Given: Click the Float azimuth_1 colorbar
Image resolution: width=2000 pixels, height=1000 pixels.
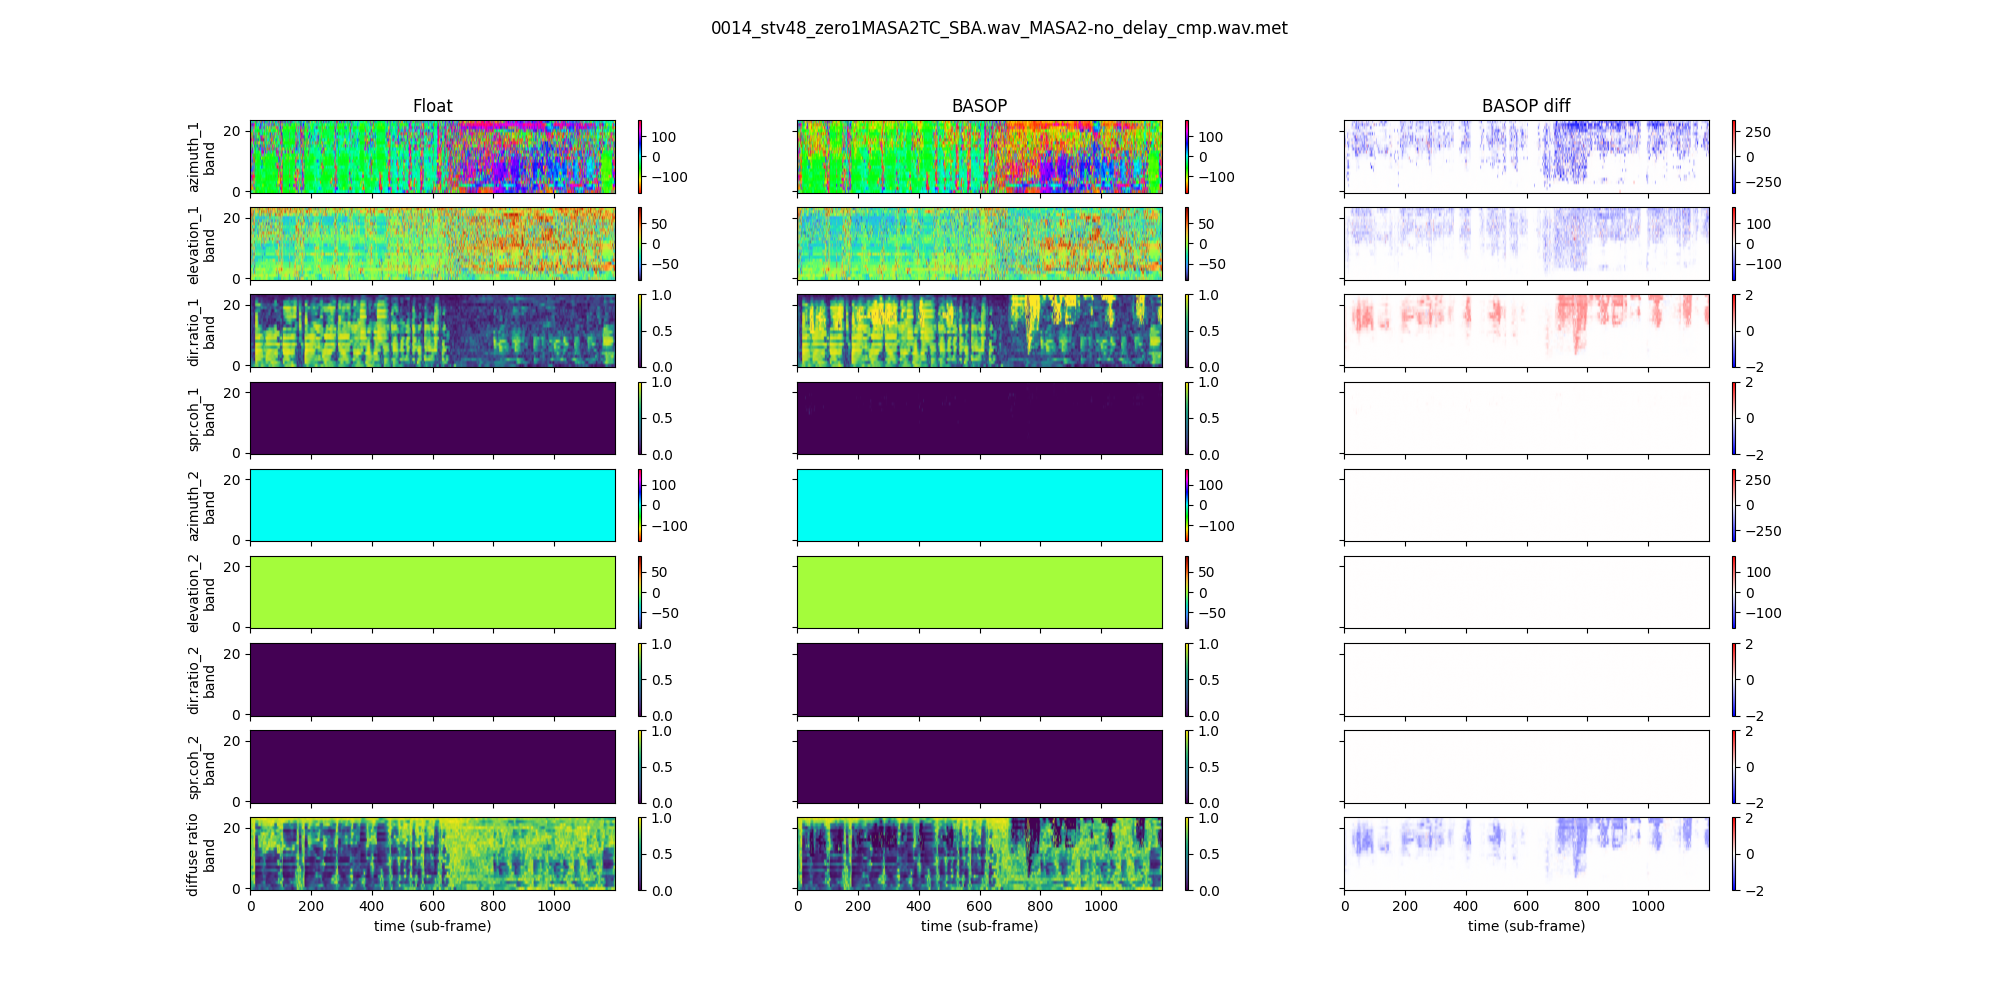Looking at the screenshot, I should [x=640, y=157].
